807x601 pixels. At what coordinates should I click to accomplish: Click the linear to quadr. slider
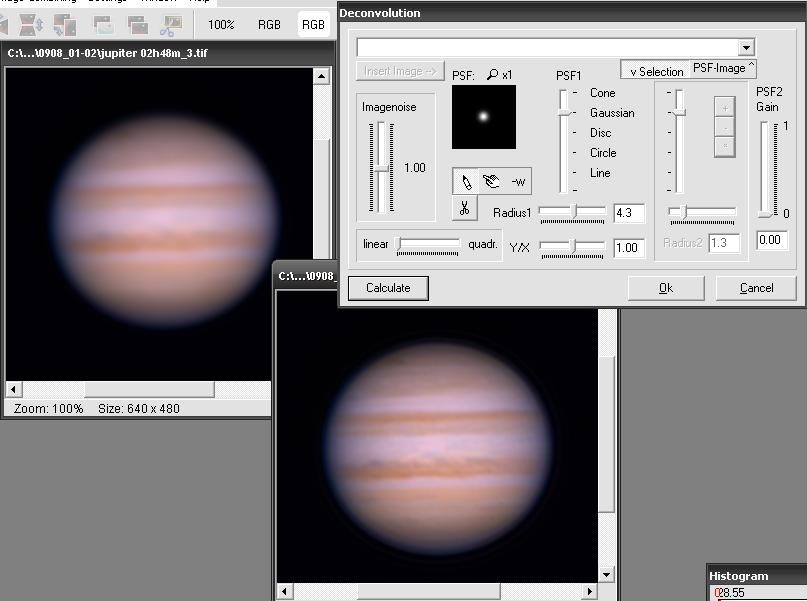click(x=427, y=243)
